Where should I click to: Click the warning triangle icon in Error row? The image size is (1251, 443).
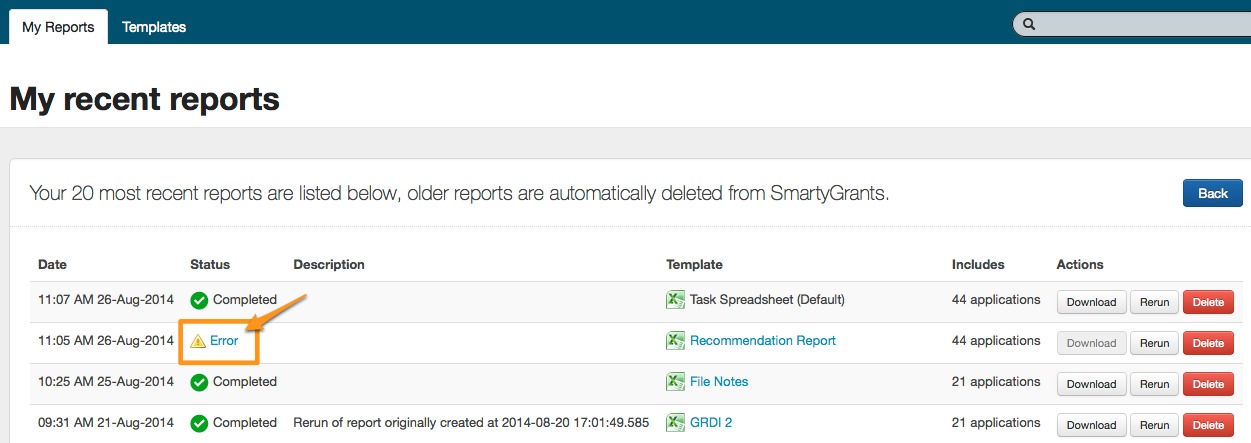tap(198, 341)
